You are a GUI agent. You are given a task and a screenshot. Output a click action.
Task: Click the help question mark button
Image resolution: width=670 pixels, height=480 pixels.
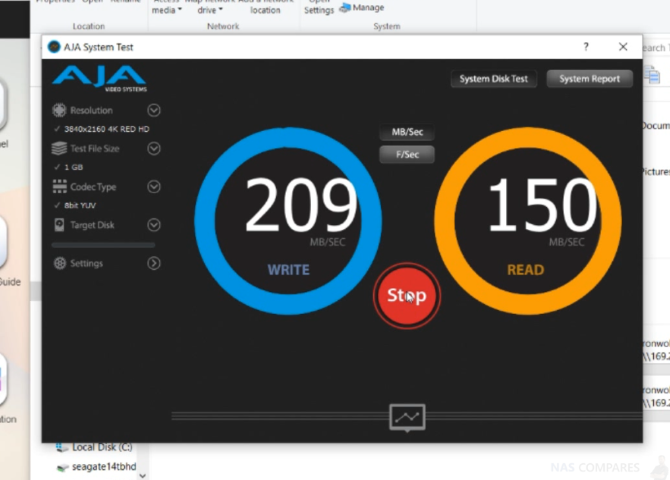pos(586,47)
